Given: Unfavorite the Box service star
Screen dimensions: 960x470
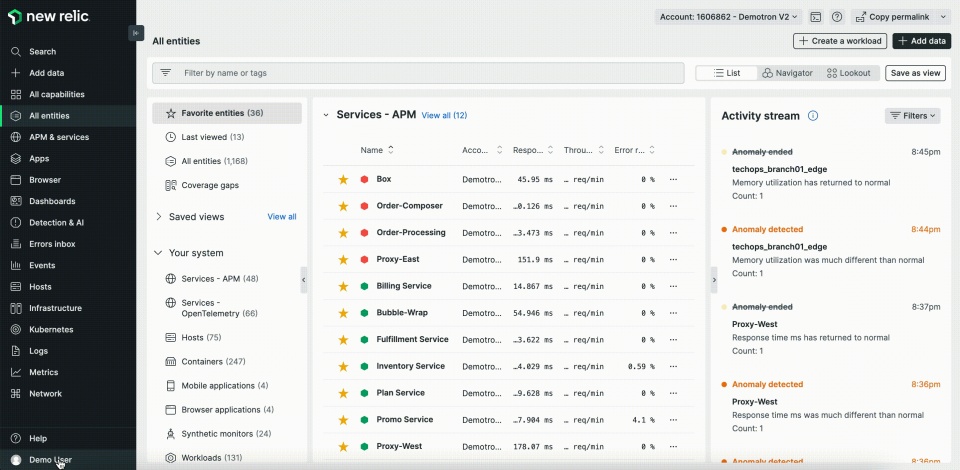Looking at the screenshot, I should (x=343, y=179).
